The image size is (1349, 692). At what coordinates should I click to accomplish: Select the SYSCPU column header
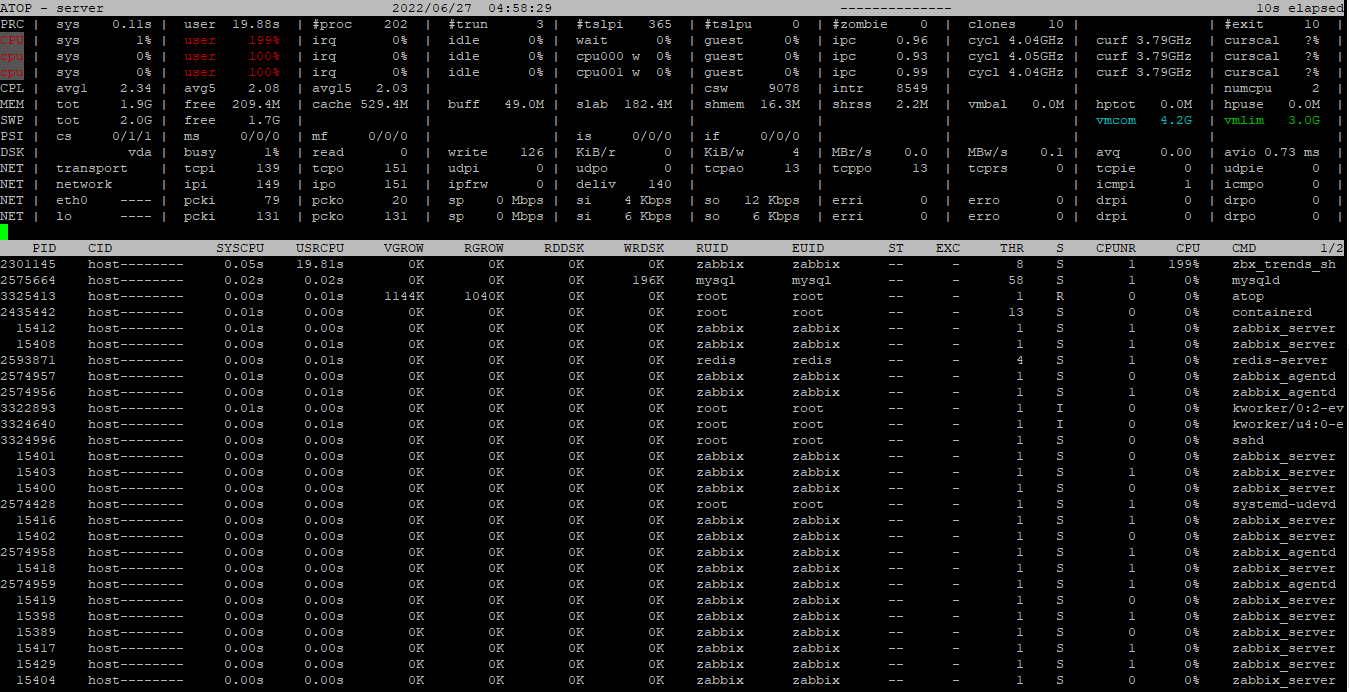[240, 248]
